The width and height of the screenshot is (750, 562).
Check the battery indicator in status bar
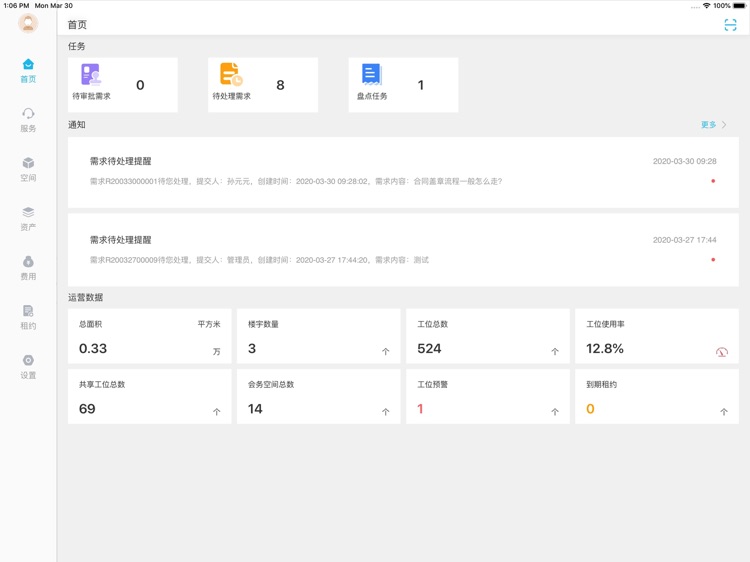(x=739, y=6)
